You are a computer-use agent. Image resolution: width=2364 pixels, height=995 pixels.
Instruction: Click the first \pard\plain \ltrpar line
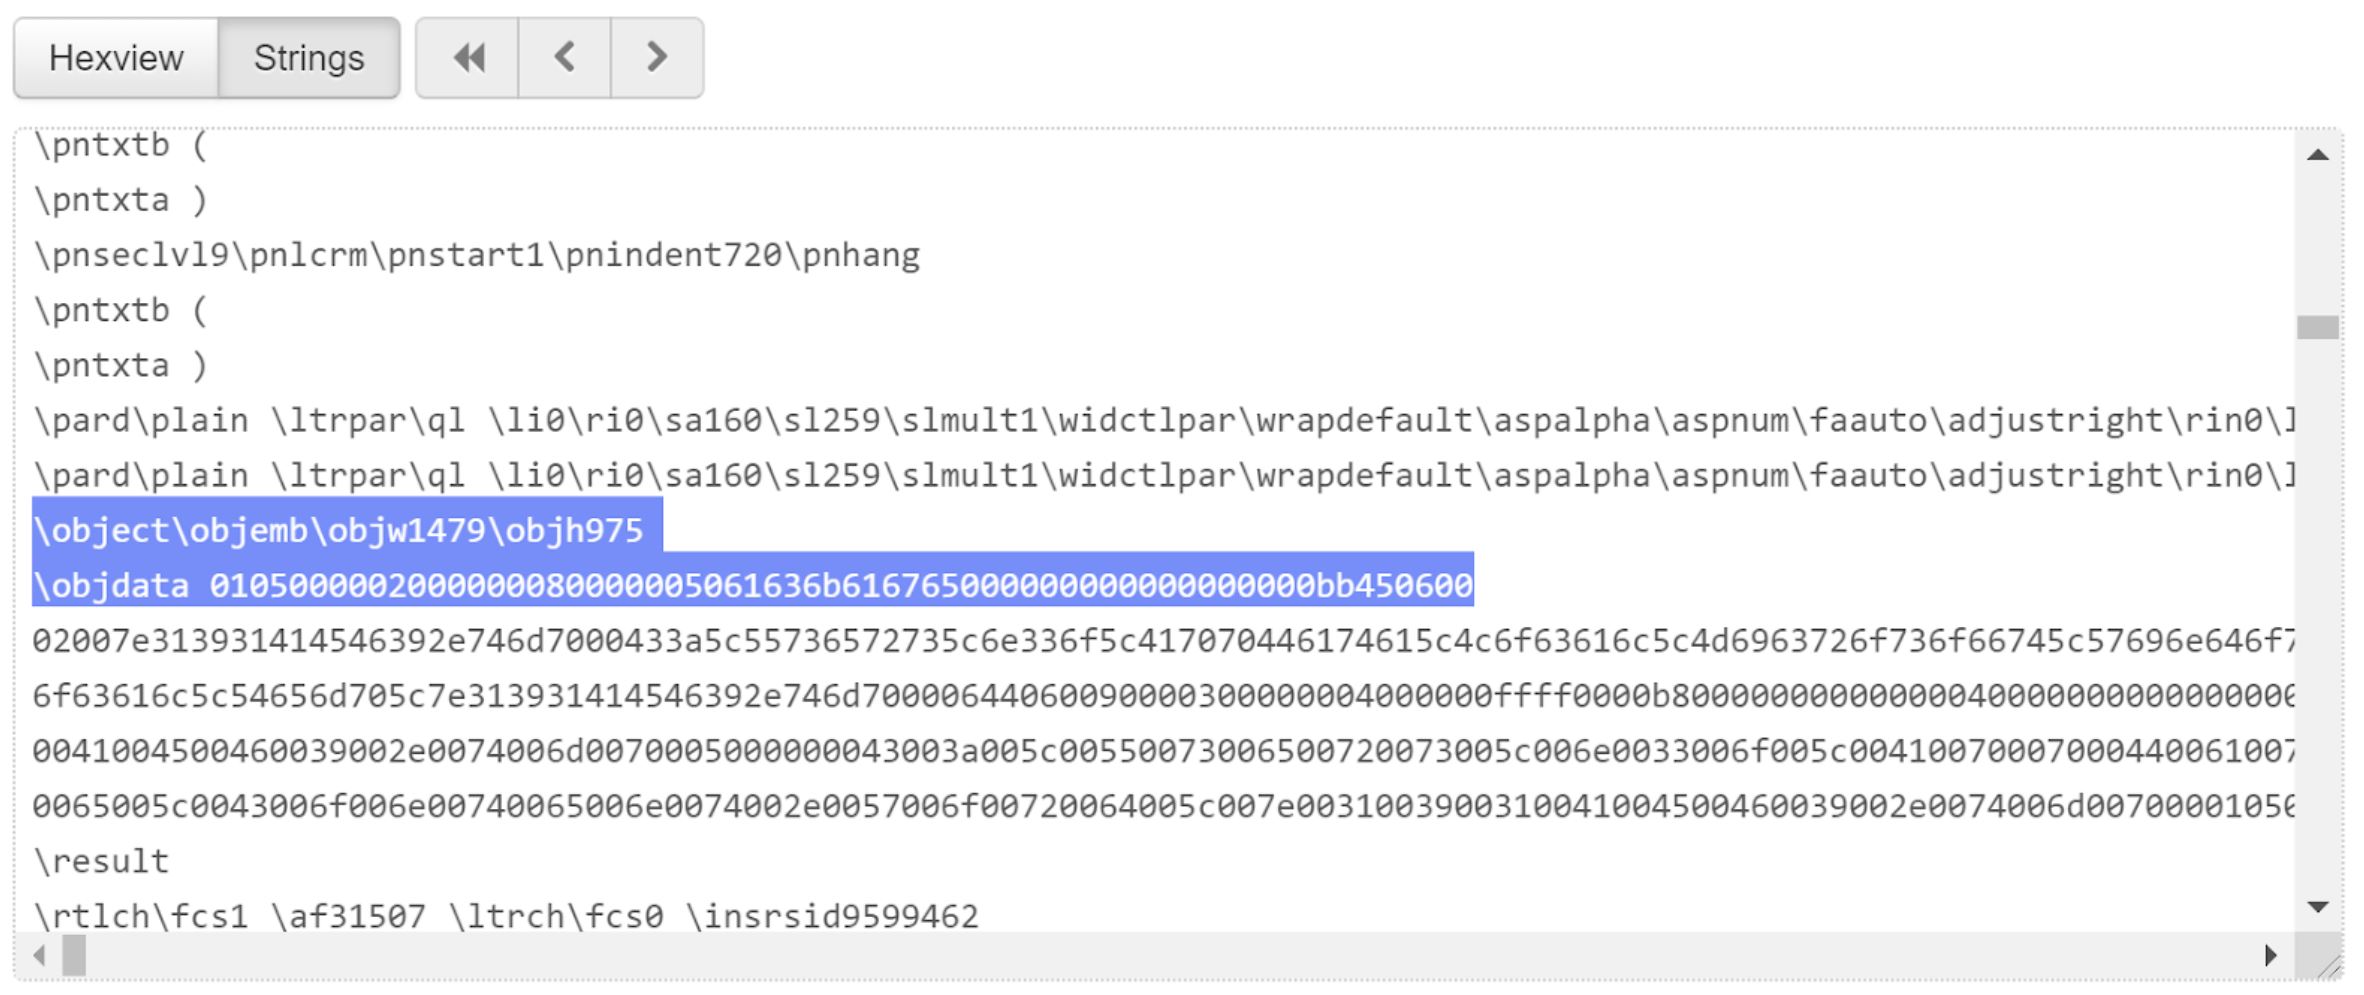click(x=1163, y=420)
